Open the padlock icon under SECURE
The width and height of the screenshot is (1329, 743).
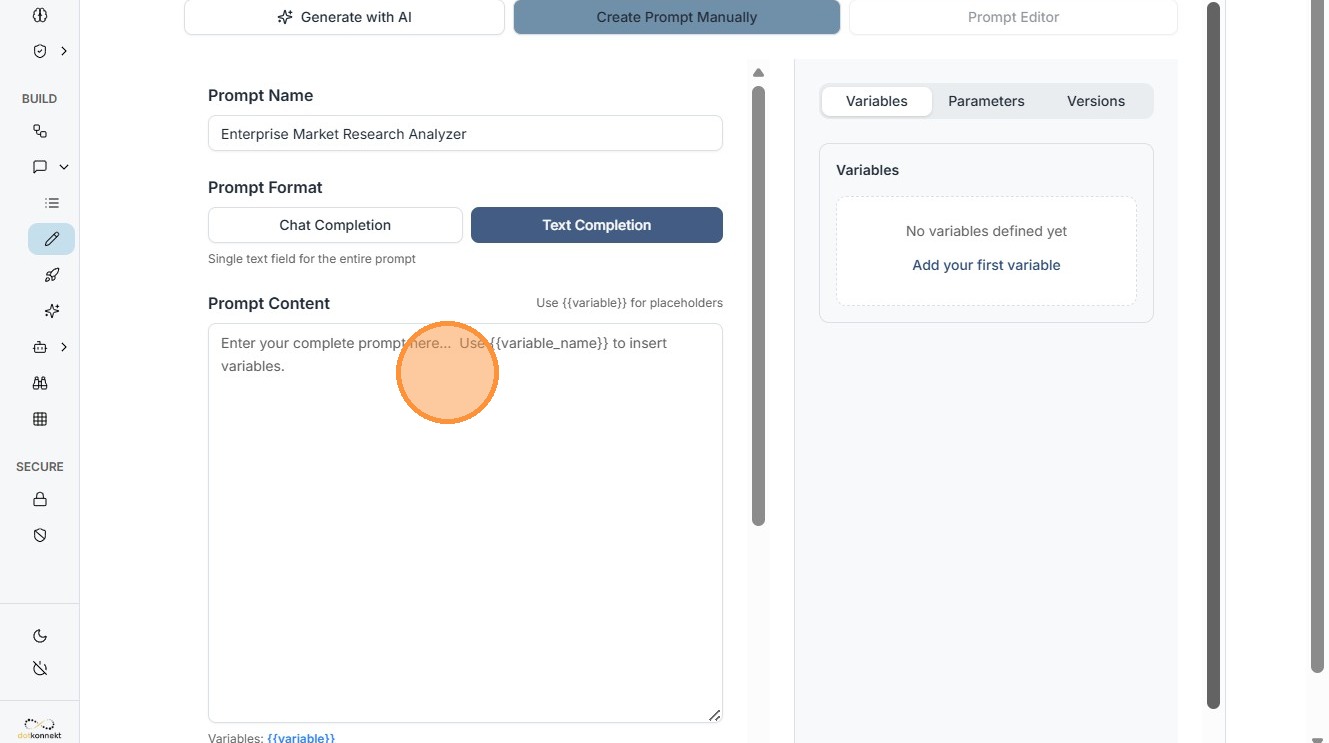coord(40,499)
